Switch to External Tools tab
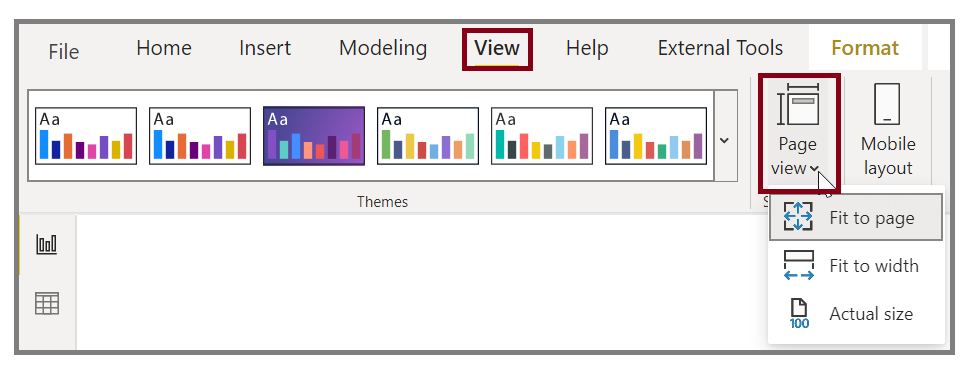The image size is (960, 368). [x=720, y=48]
